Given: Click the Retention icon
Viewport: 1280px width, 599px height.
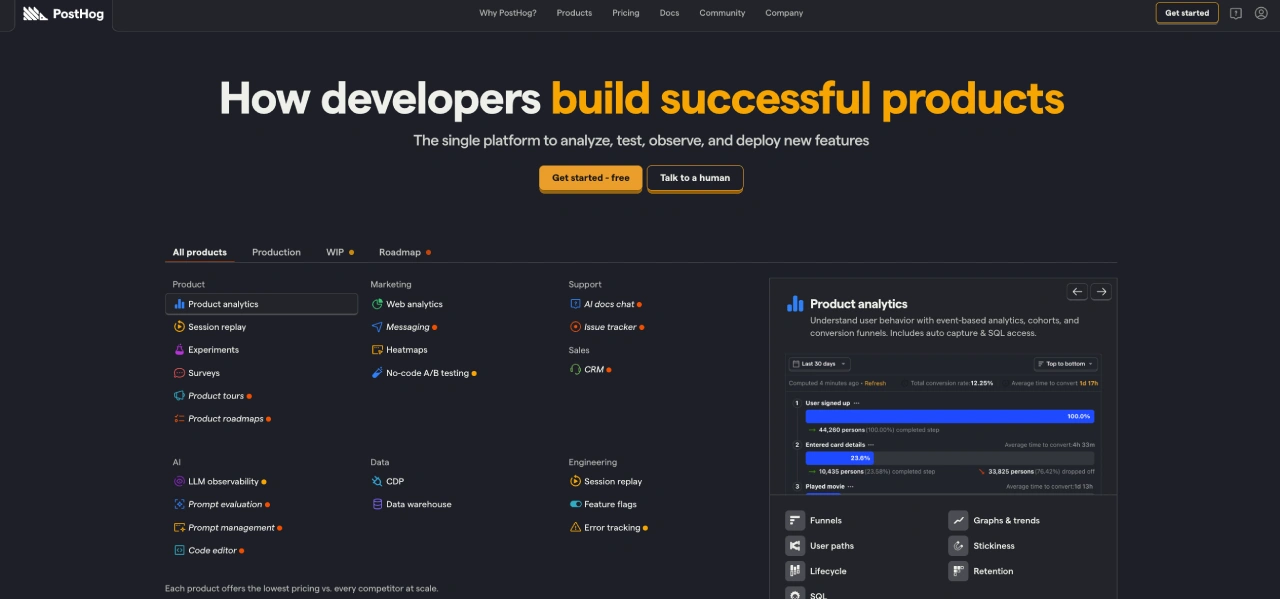Looking at the screenshot, I should pos(958,571).
